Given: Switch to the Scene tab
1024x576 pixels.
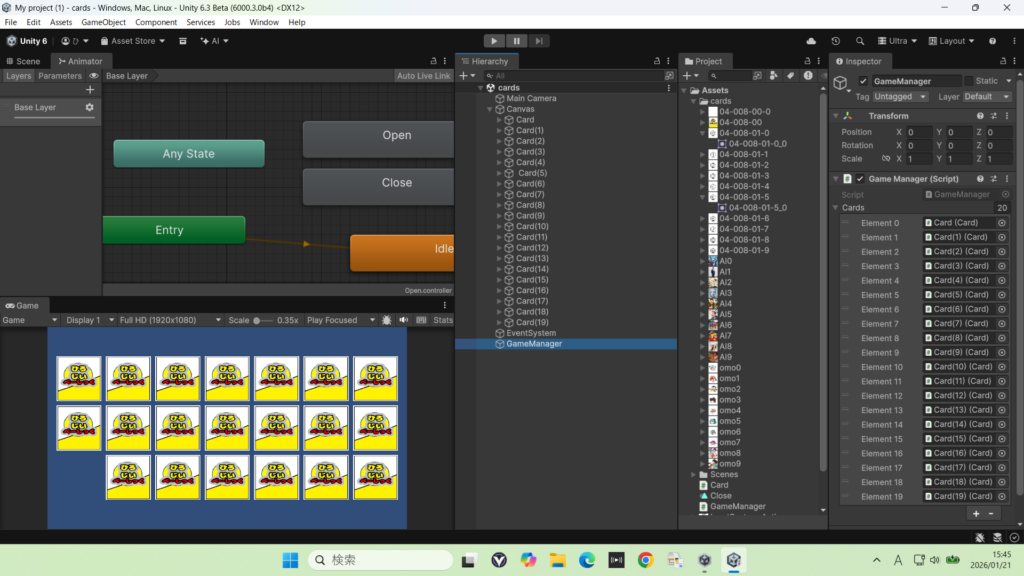Looking at the screenshot, I should 24,61.
